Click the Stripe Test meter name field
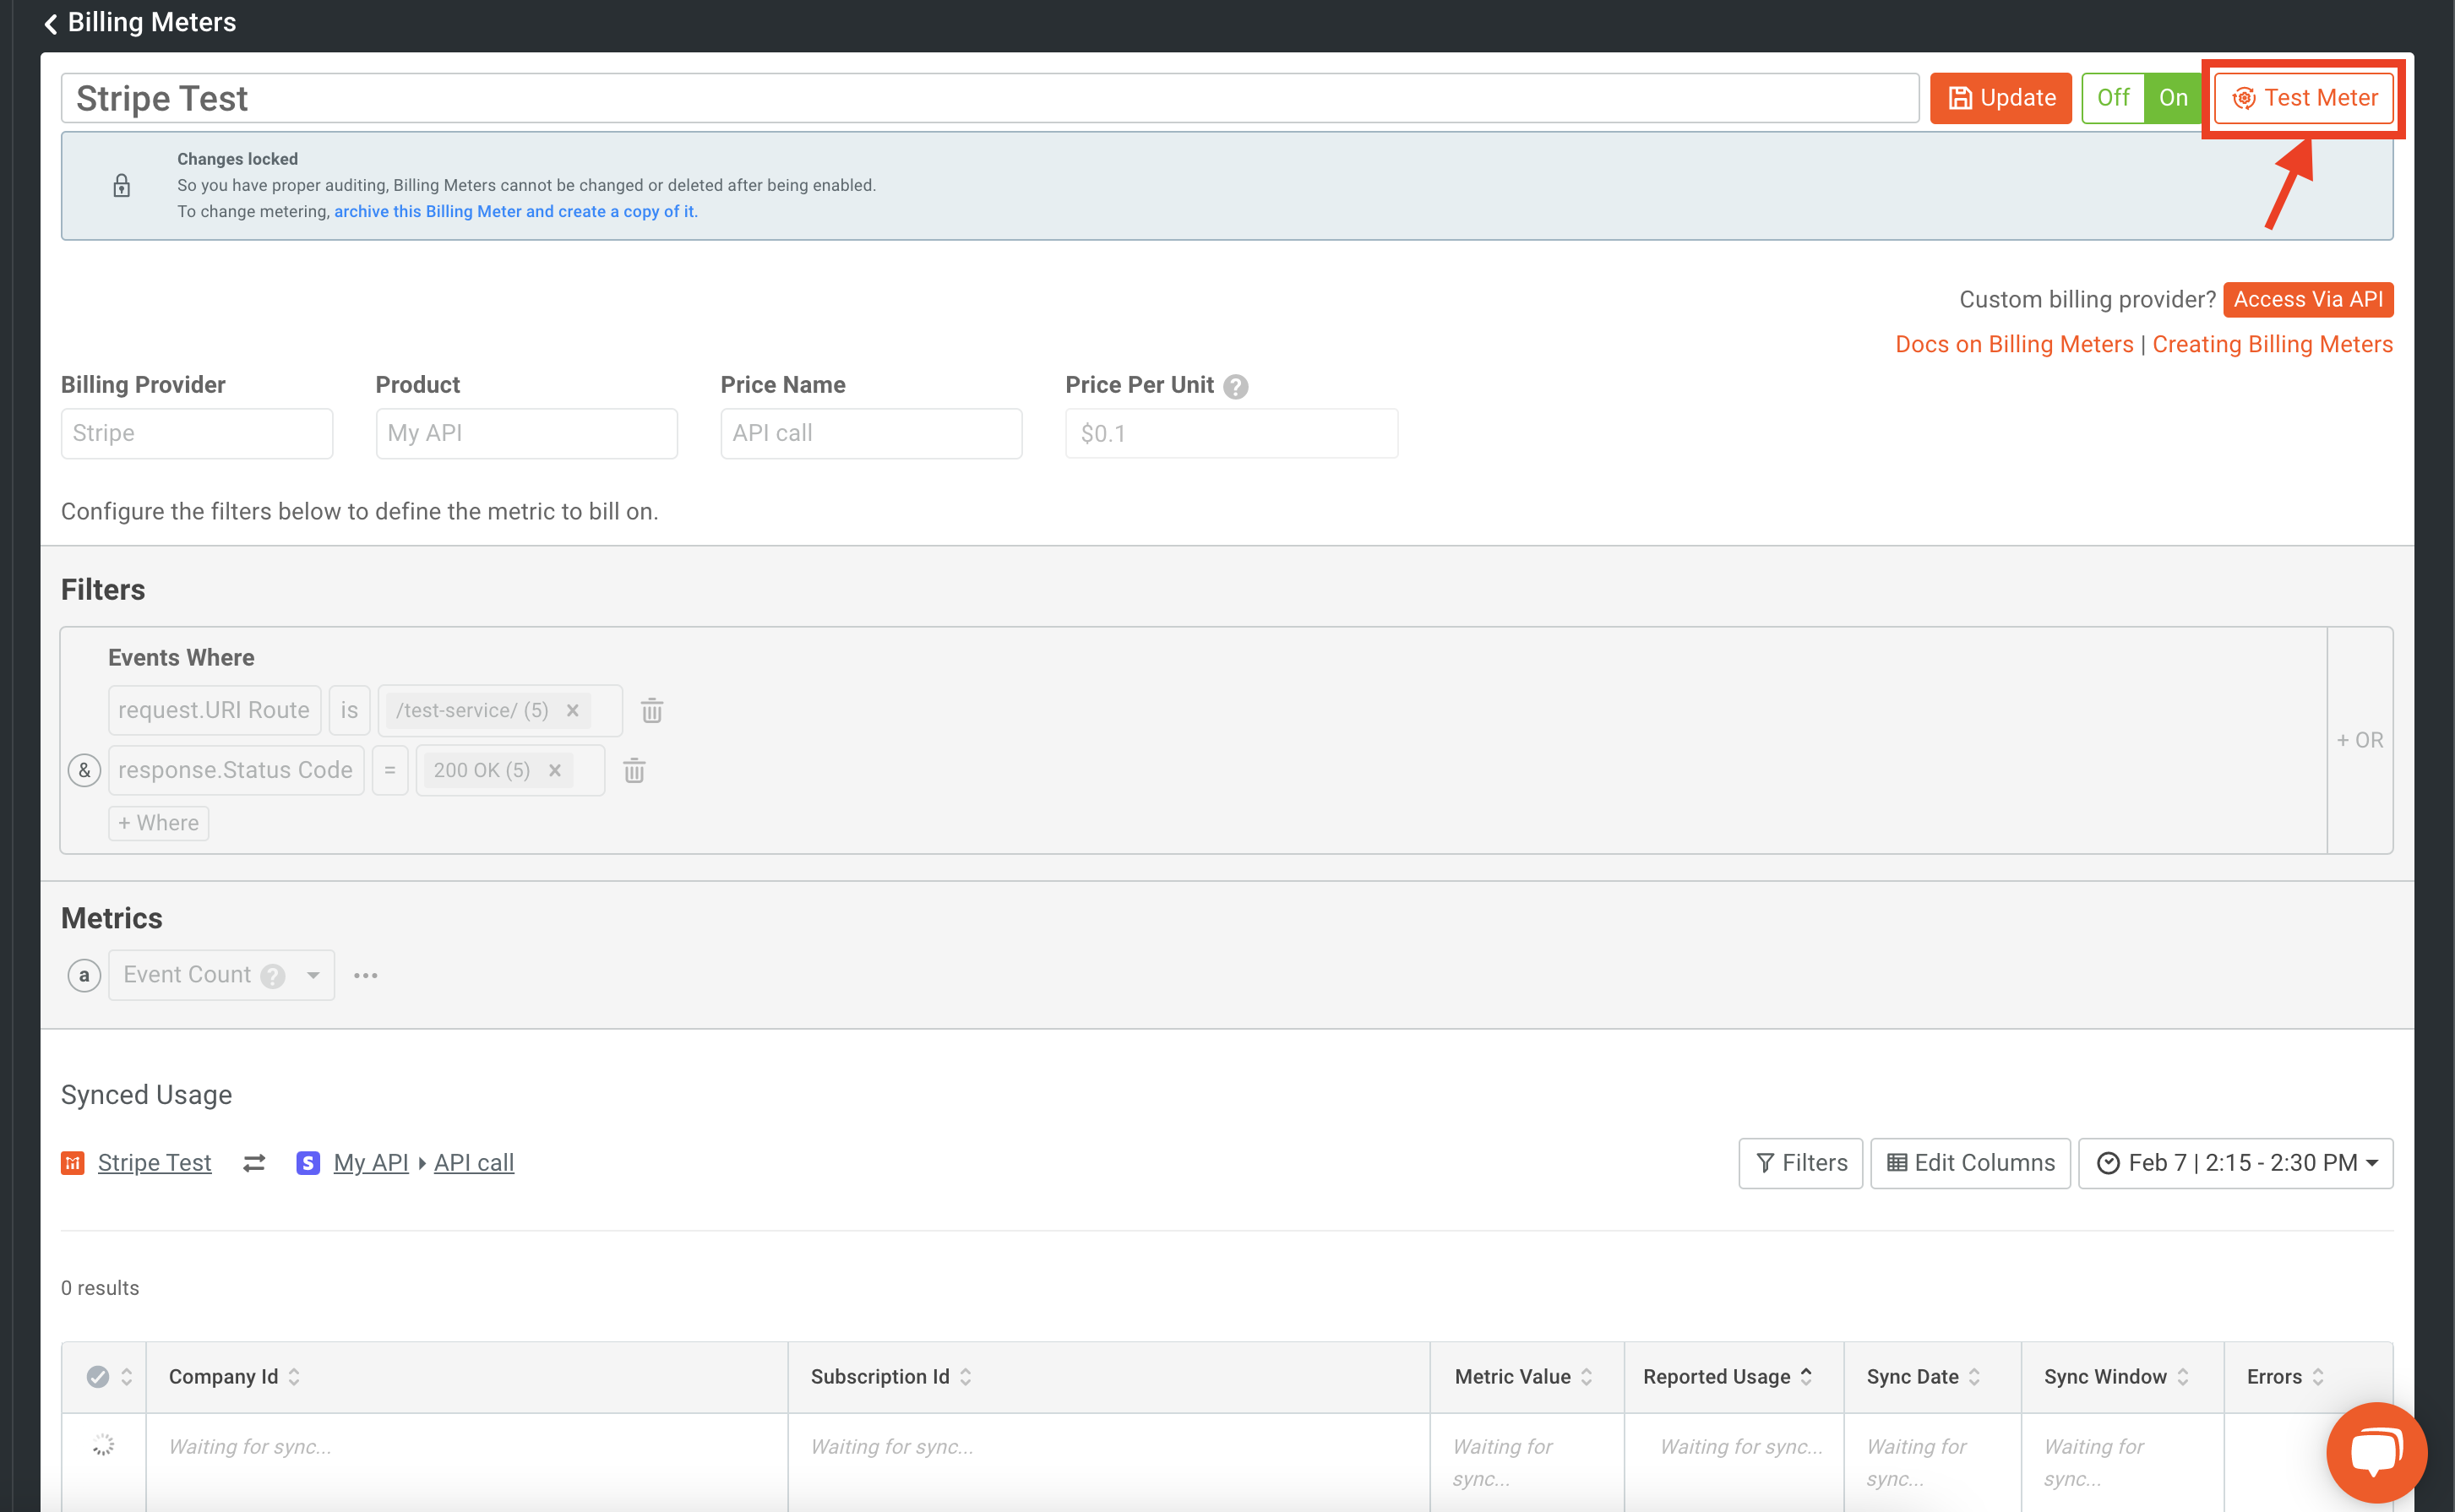This screenshot has width=2455, height=1512. point(989,98)
